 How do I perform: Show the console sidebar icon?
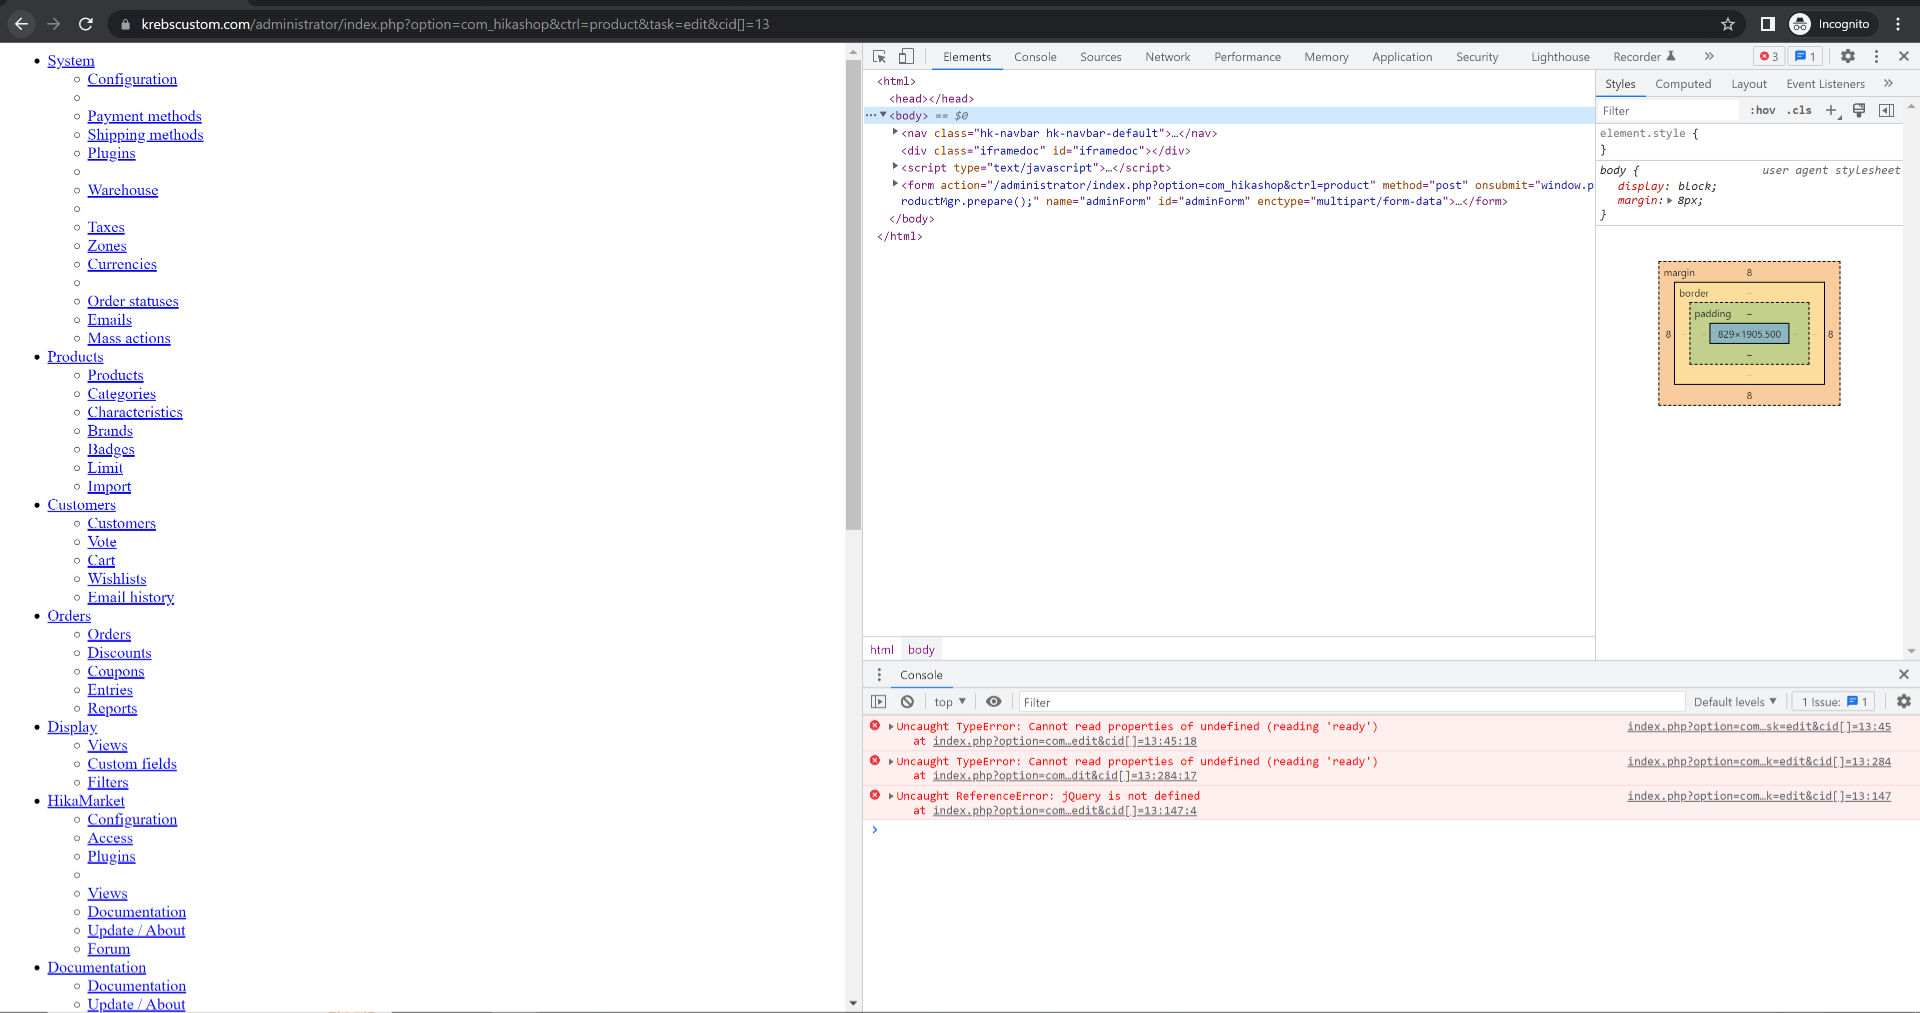pos(879,702)
